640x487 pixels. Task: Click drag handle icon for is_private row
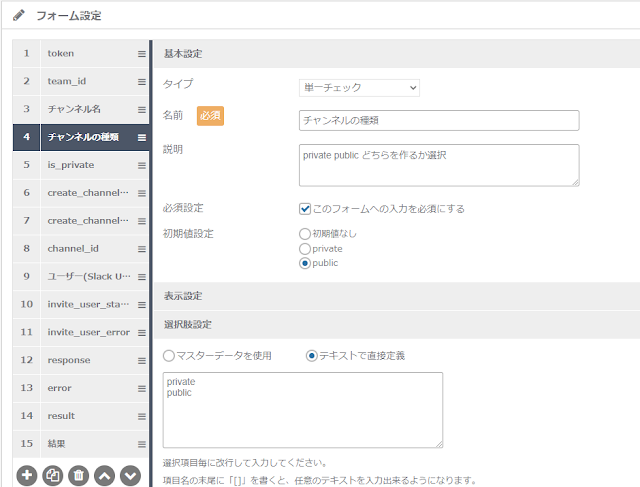tap(142, 165)
